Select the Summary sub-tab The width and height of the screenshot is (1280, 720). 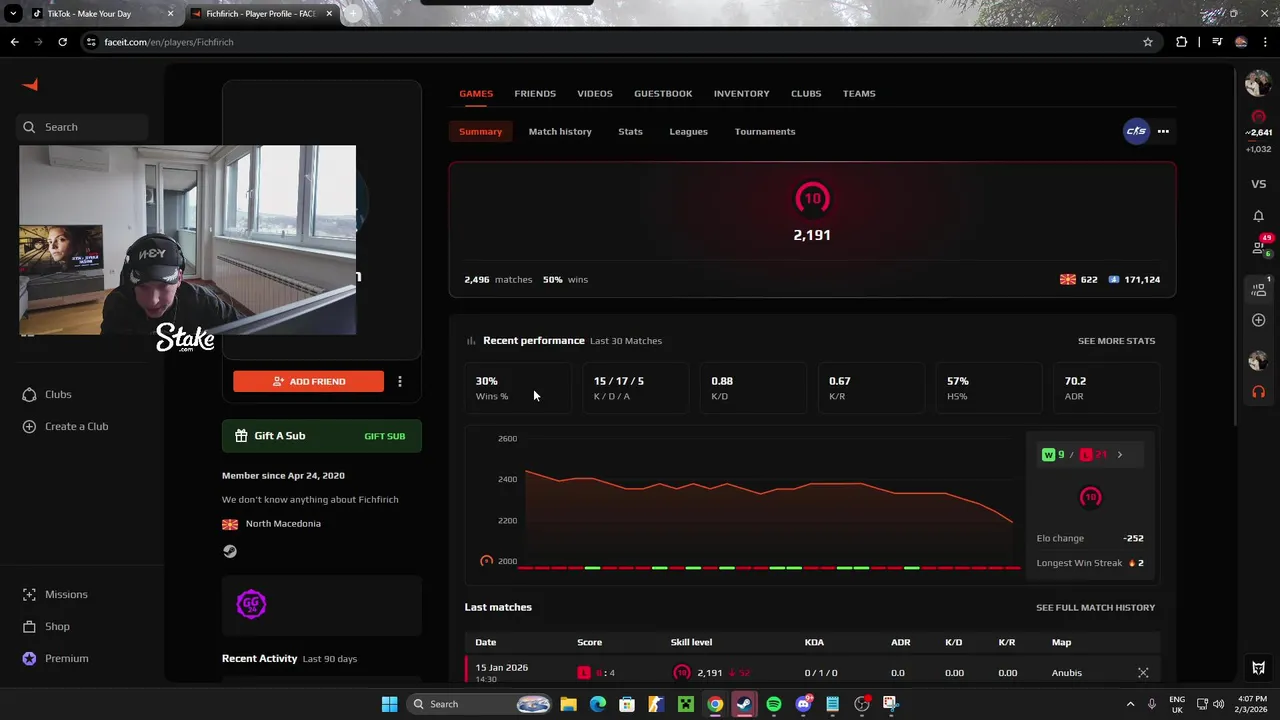coord(480,131)
